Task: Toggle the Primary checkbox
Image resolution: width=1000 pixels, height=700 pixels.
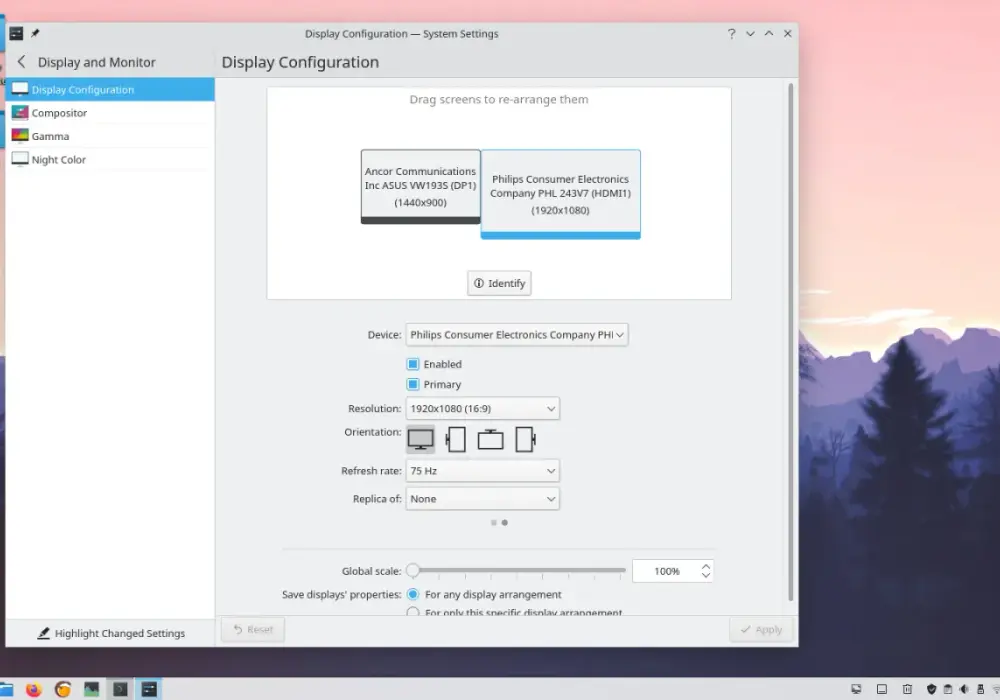Action: (413, 384)
